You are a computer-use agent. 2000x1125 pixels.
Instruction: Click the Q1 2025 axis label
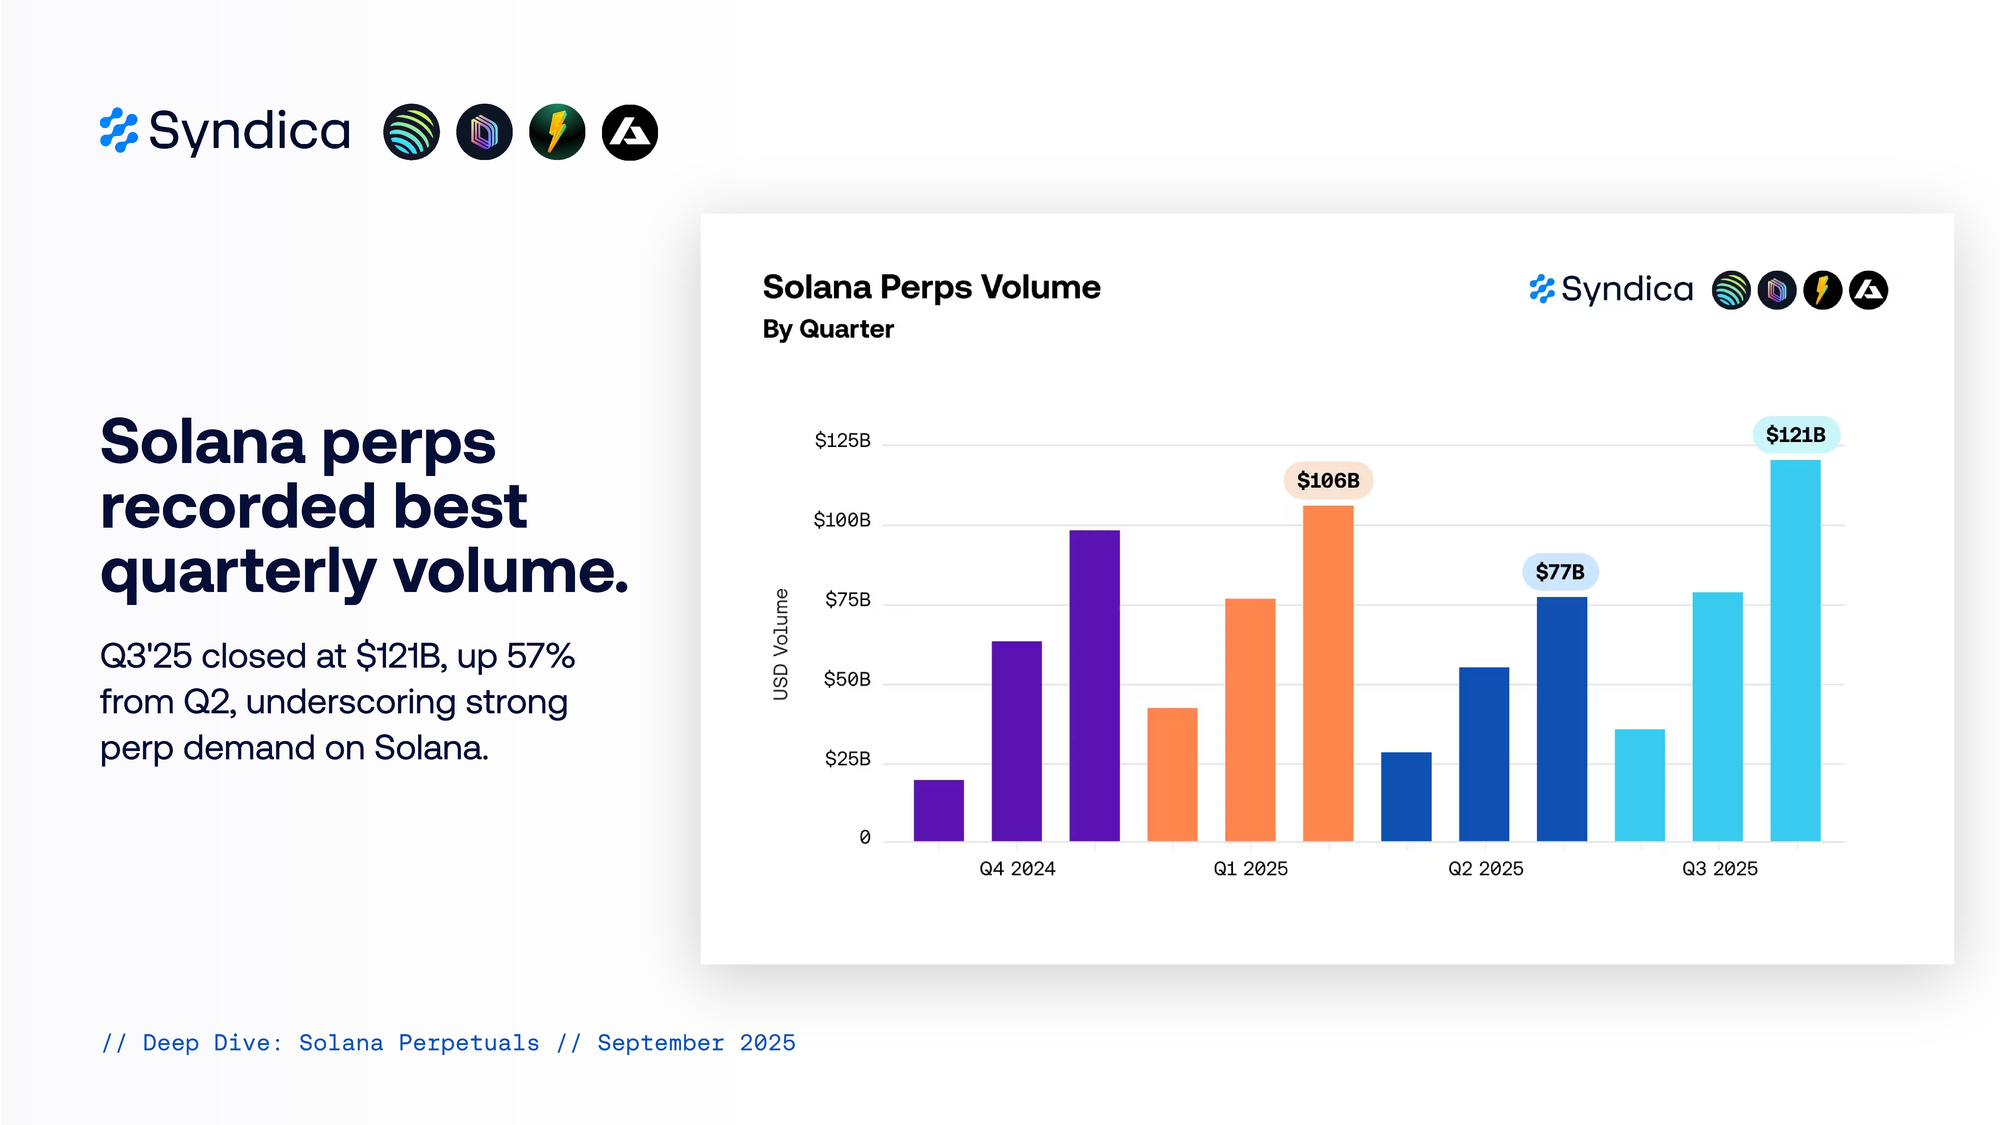[x=1250, y=869]
